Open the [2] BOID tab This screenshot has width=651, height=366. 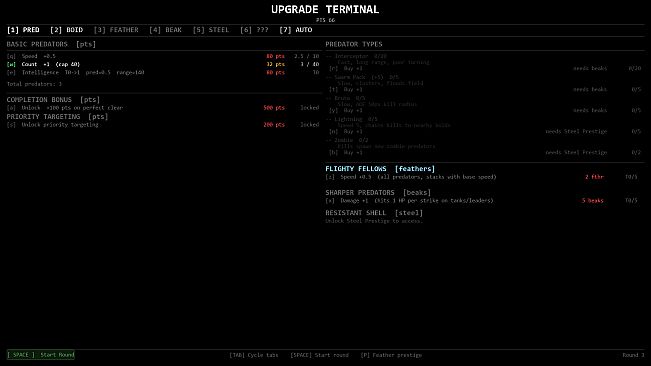[66, 30]
